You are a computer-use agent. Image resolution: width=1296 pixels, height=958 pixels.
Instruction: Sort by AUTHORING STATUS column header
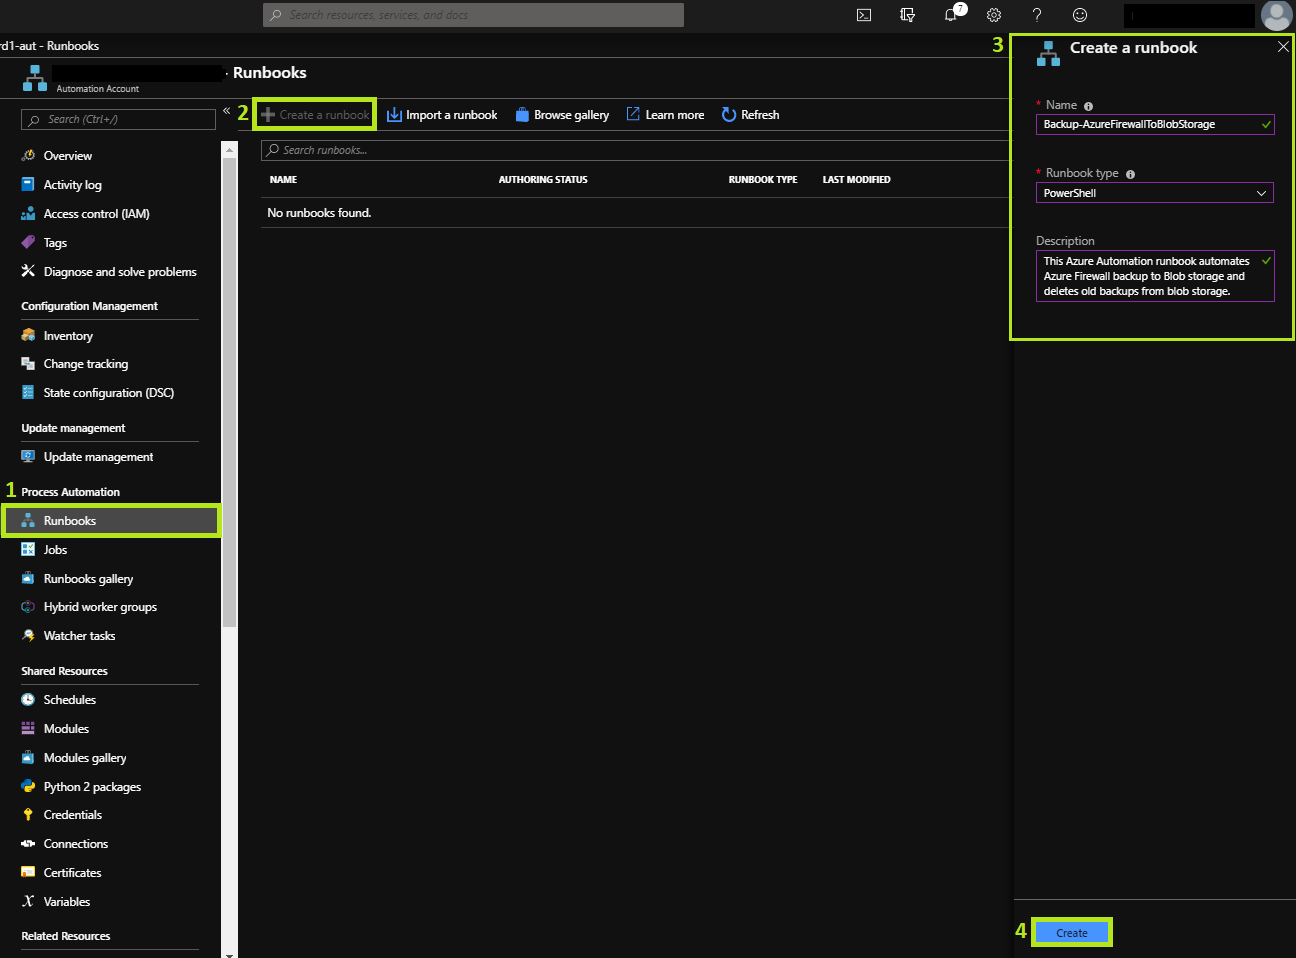[x=543, y=180]
